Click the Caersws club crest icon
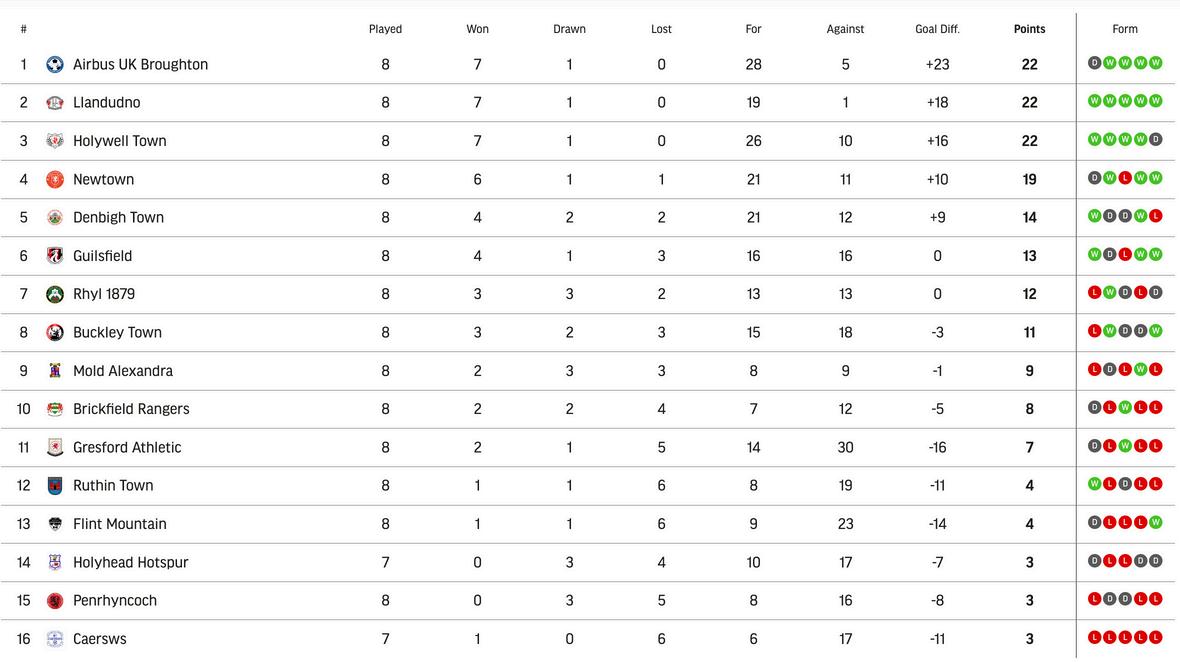This screenshot has height=662, width=1180. 55,639
